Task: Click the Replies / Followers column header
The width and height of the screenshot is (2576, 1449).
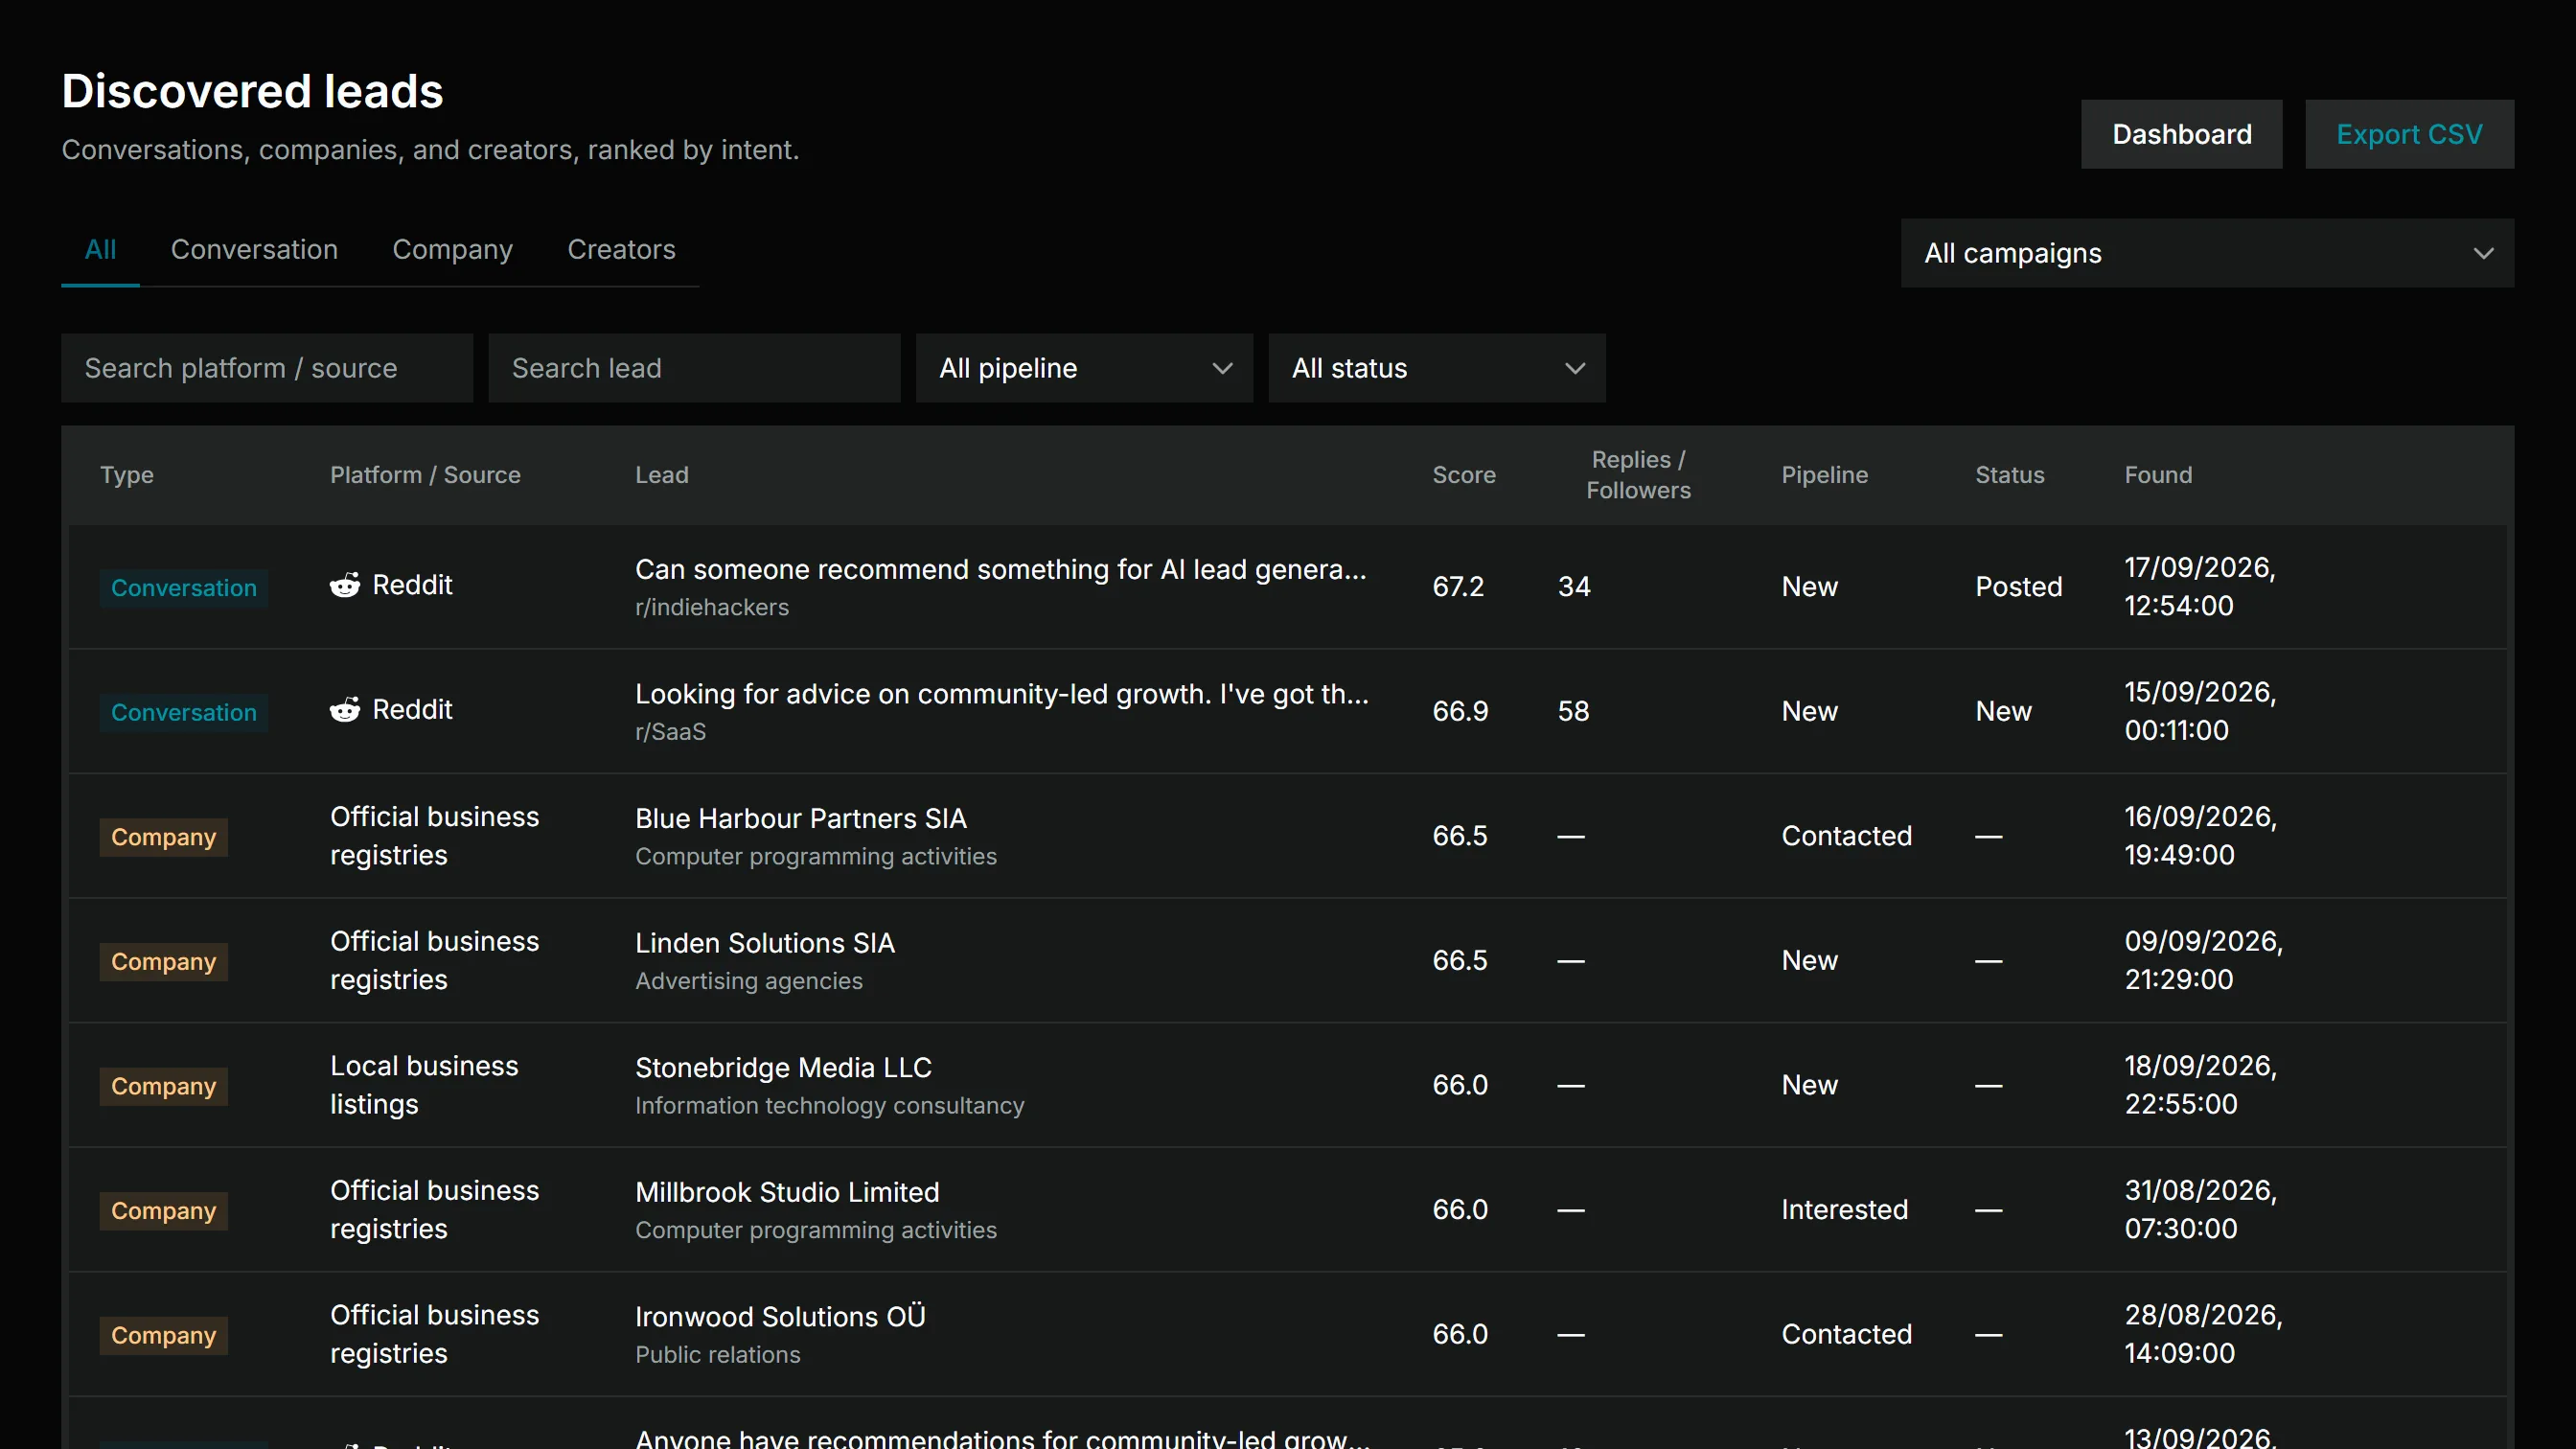Action: point(1638,475)
